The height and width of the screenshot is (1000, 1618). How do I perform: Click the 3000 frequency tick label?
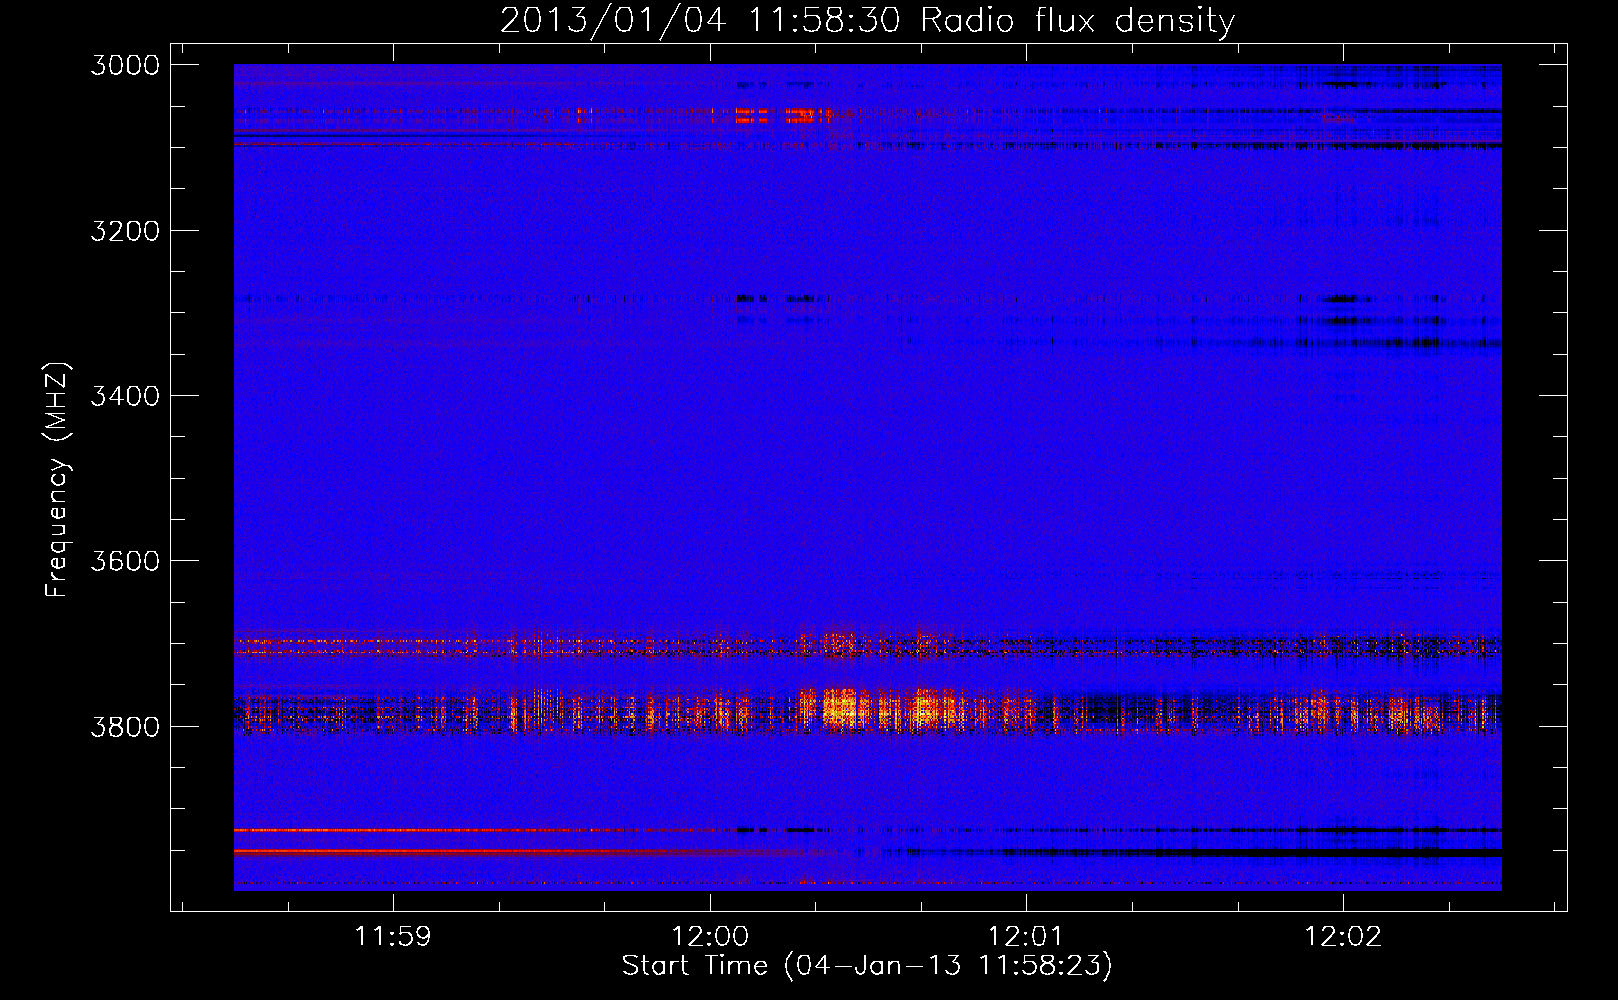125,65
